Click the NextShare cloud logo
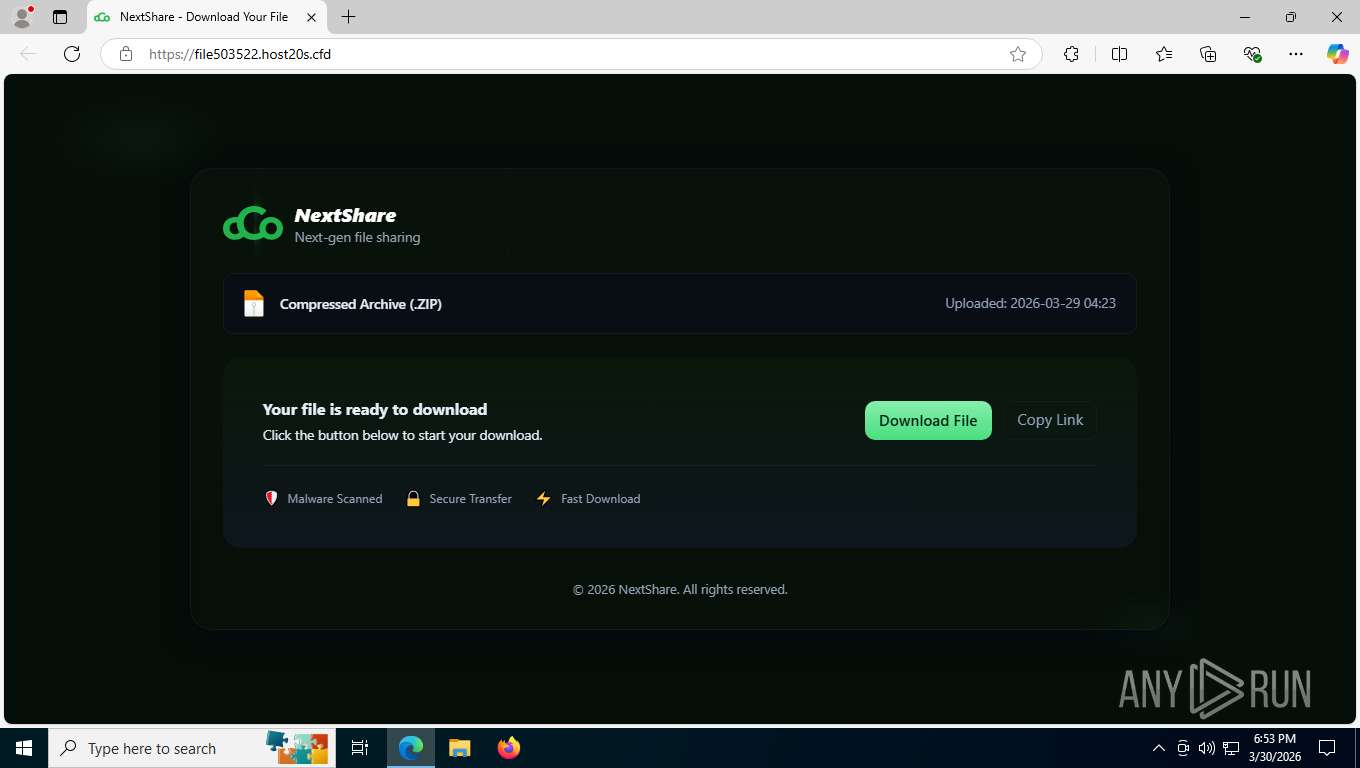 point(252,224)
